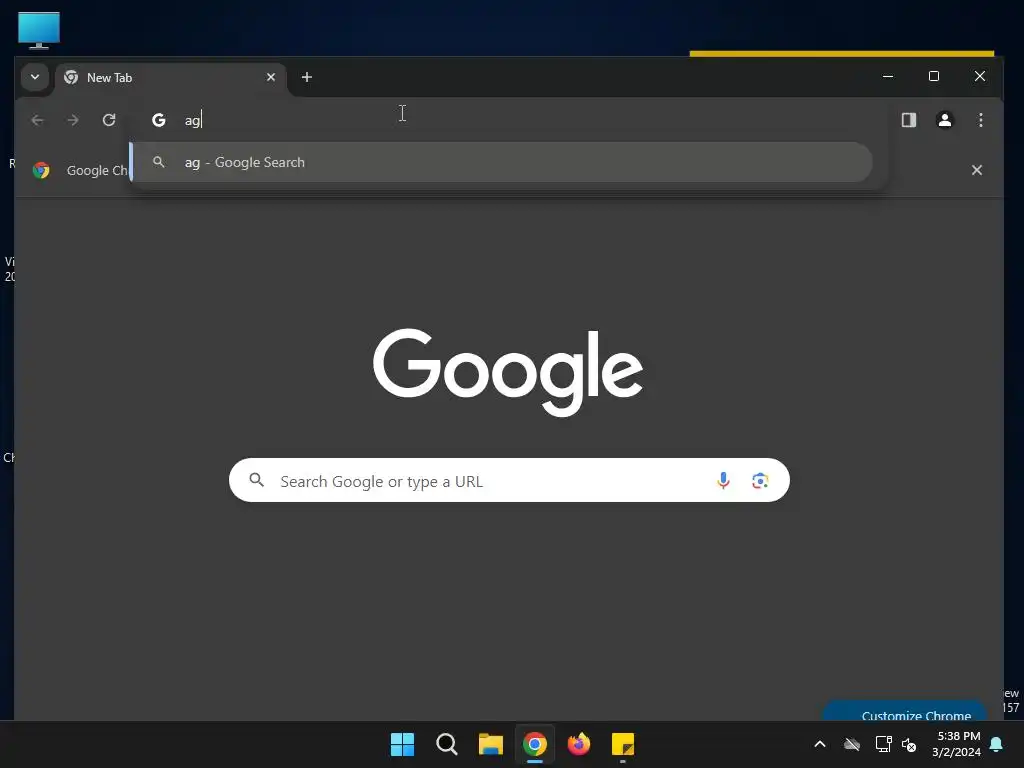This screenshot has width=1024, height=768.
Task: Open a new tab with plus button
Action: coord(306,77)
